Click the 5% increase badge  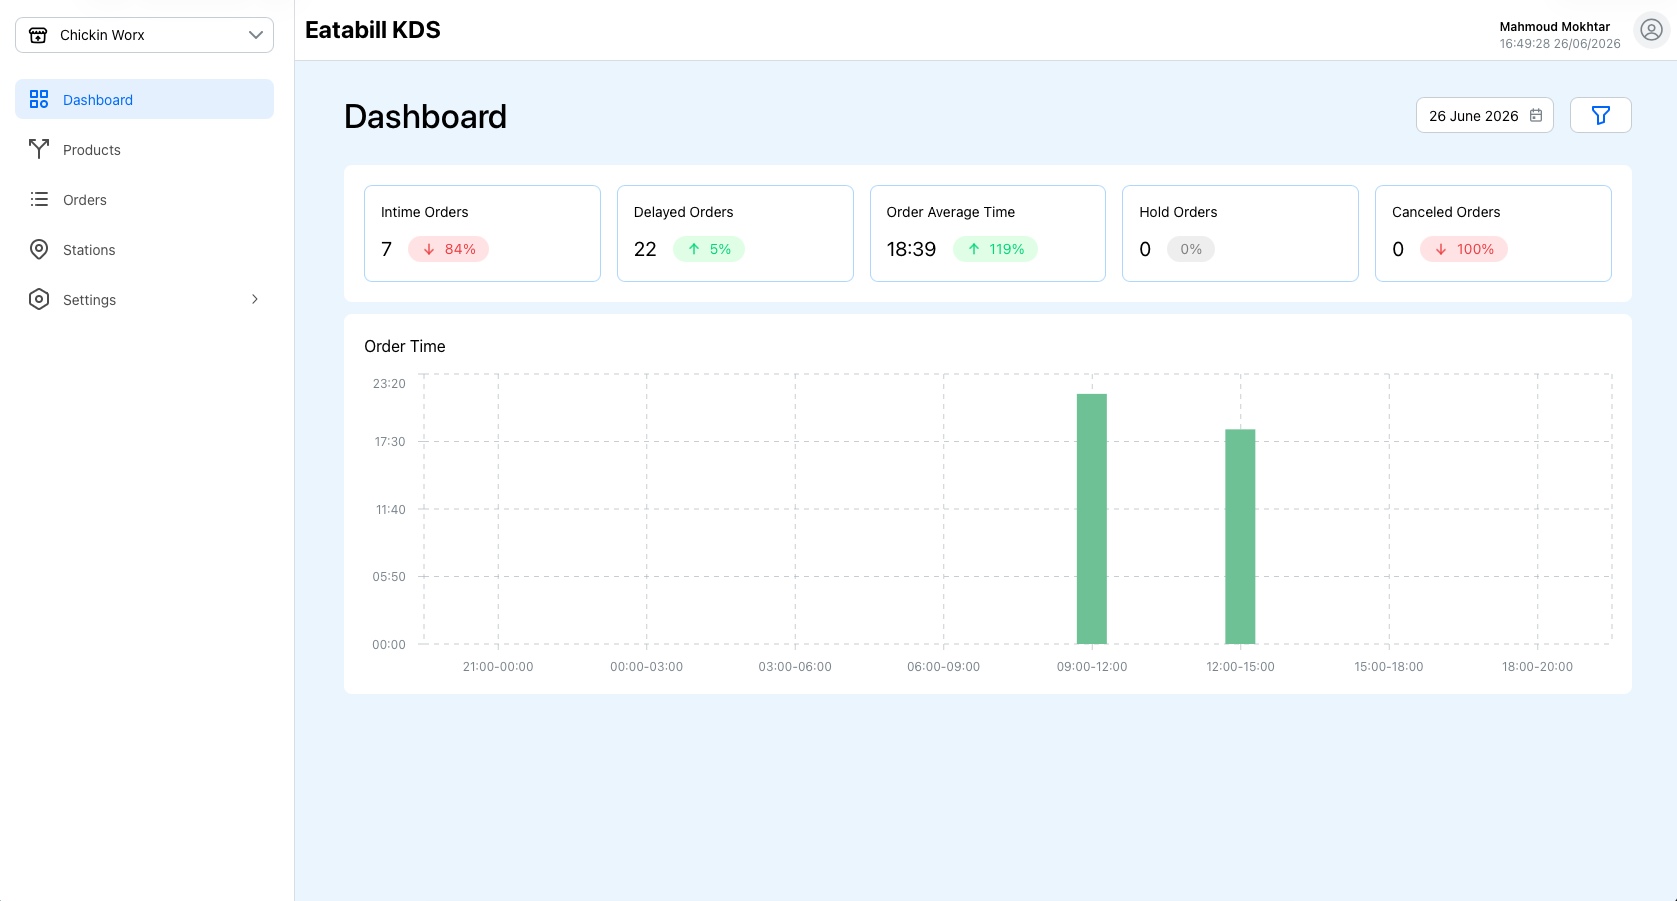click(709, 249)
